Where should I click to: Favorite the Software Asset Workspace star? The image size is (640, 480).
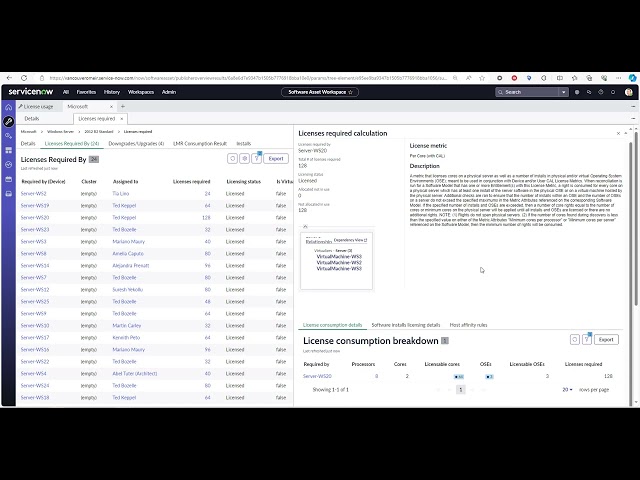click(x=350, y=92)
